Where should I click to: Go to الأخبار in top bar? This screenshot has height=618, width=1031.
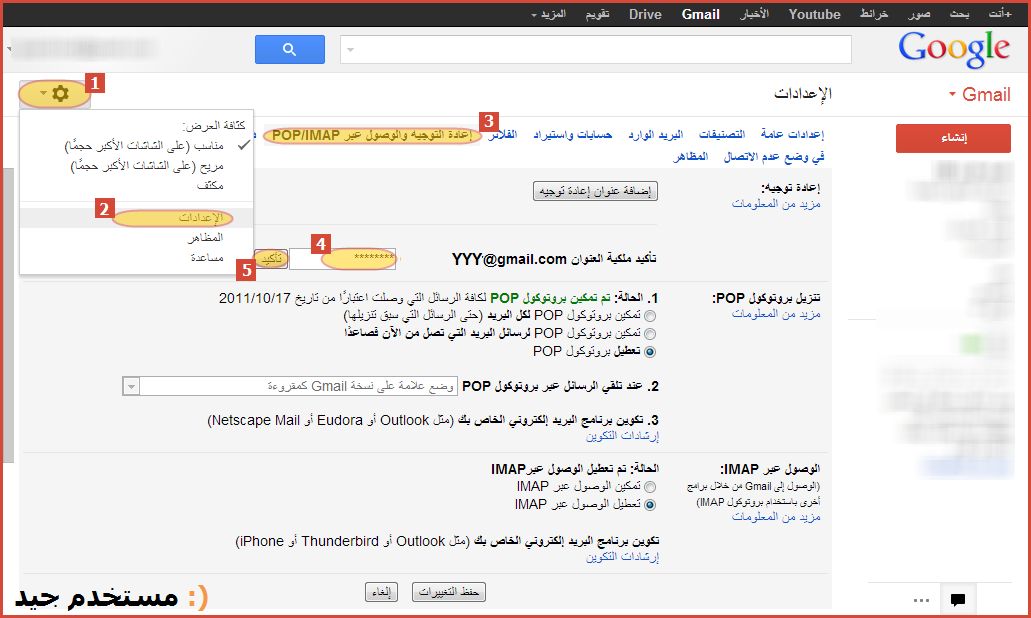coord(754,14)
